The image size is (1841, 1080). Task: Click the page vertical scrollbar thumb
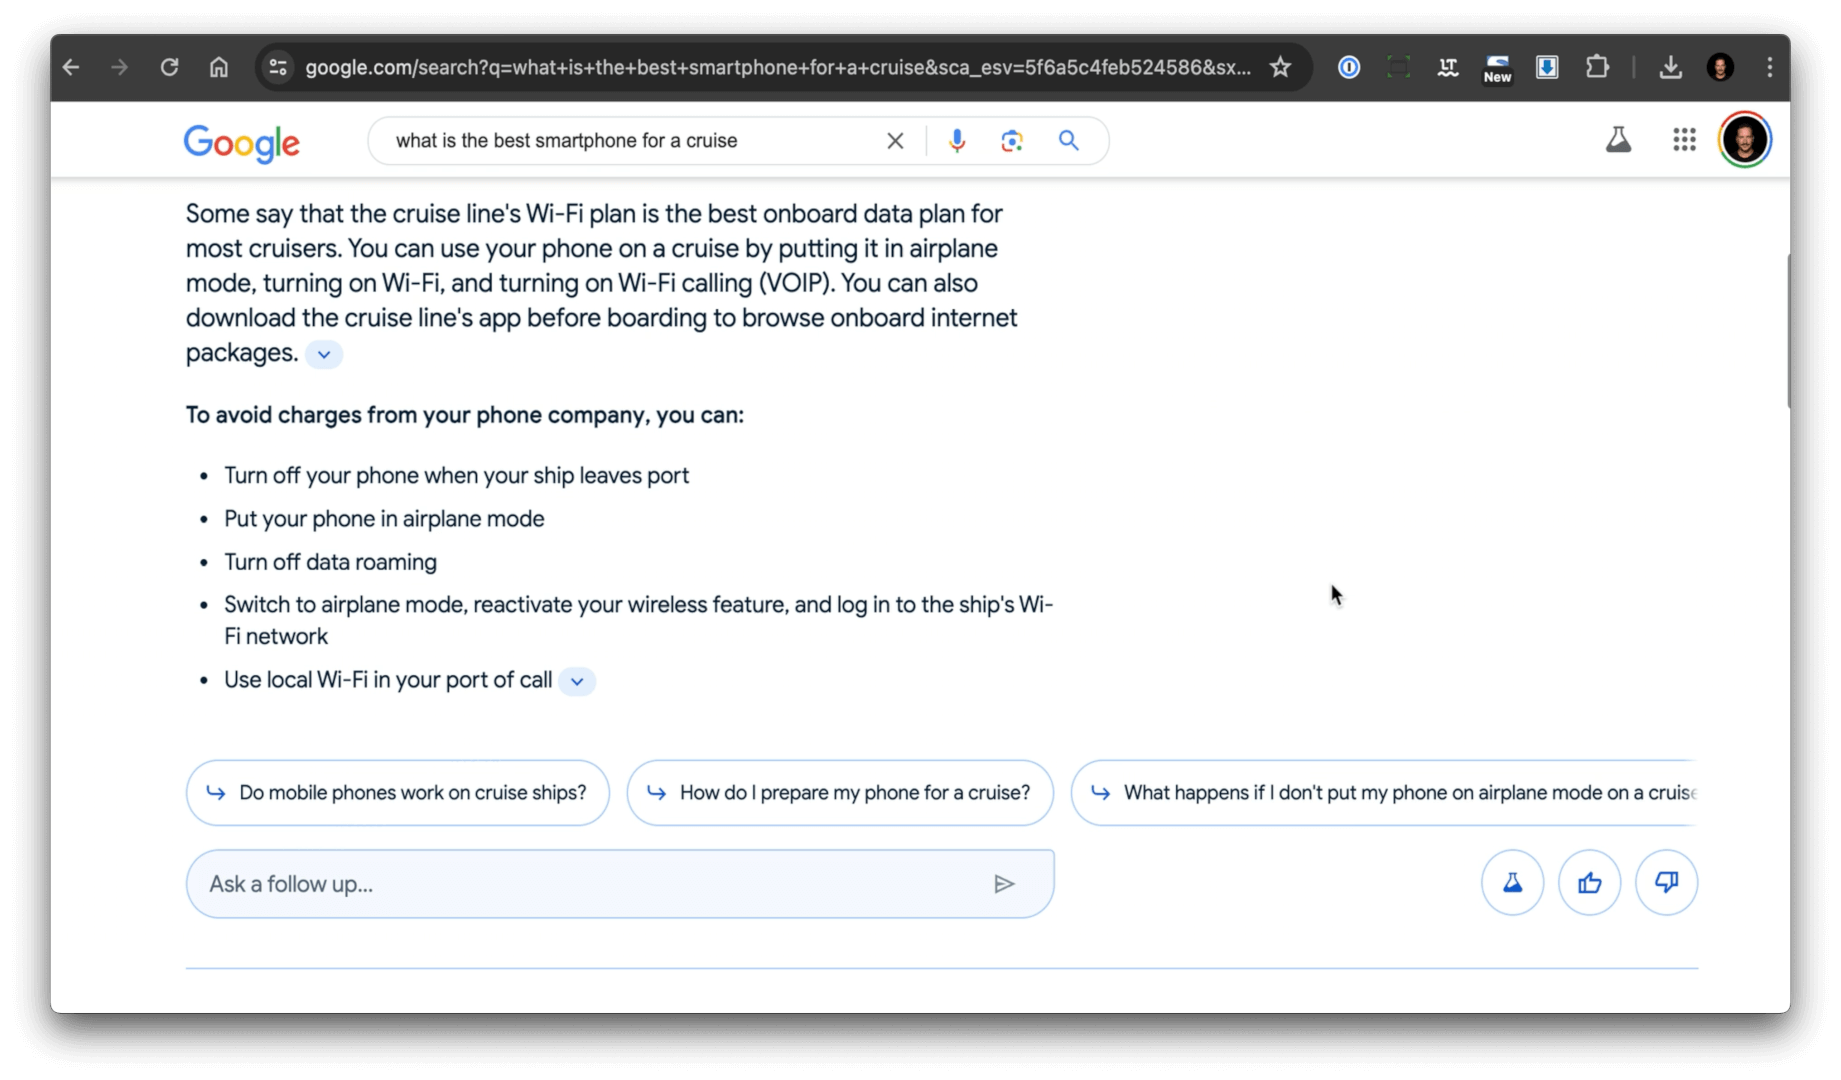1787,331
